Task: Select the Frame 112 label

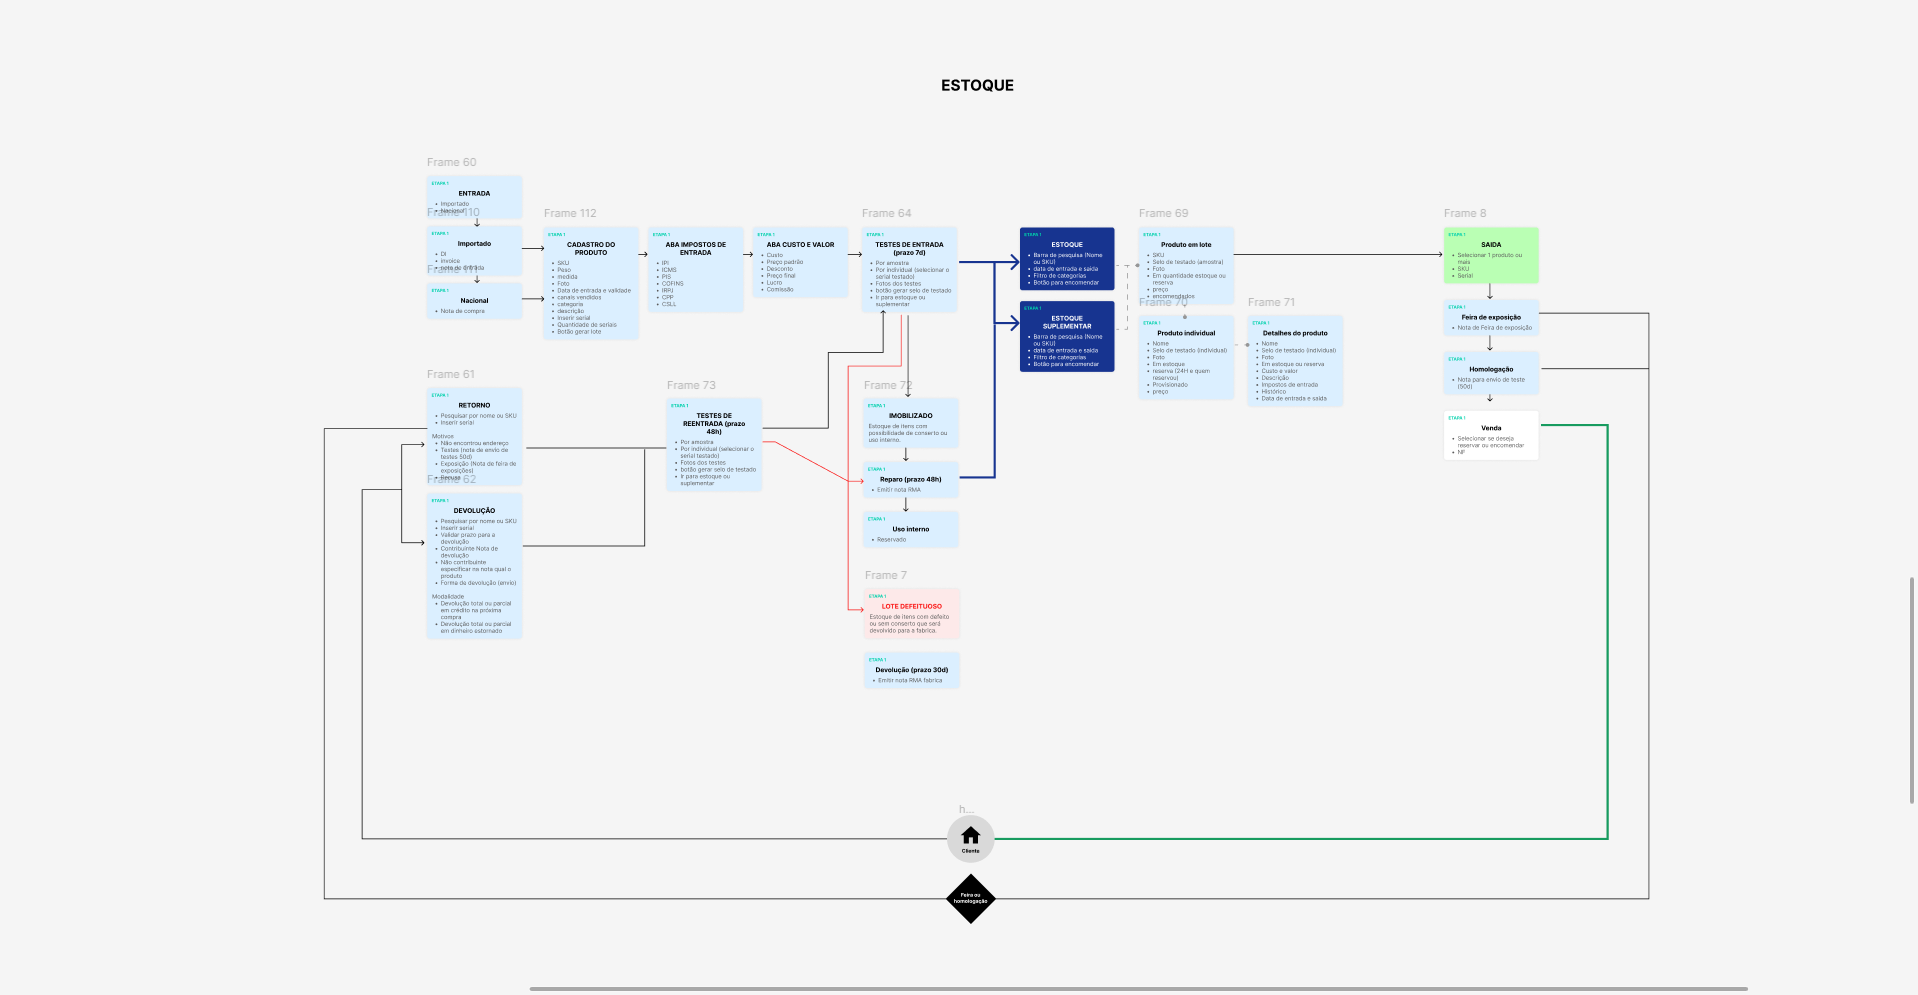Action: point(569,213)
